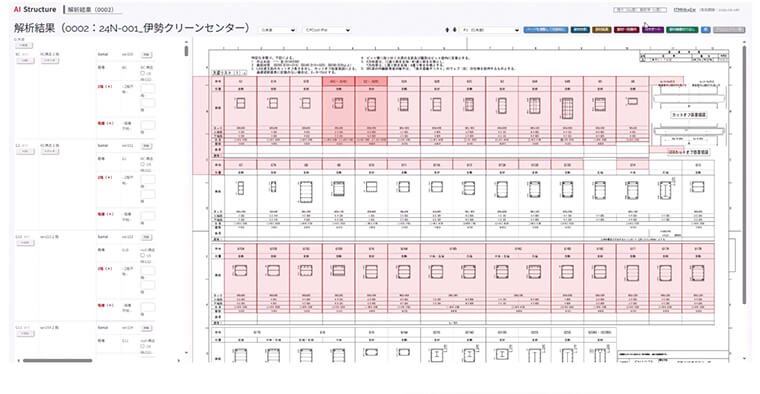
Task: Open the underlined user link in header
Action: point(684,10)
